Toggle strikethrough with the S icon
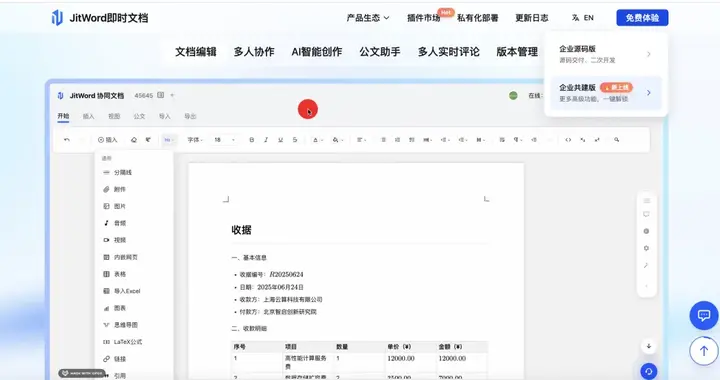The image size is (720, 380). (295, 140)
